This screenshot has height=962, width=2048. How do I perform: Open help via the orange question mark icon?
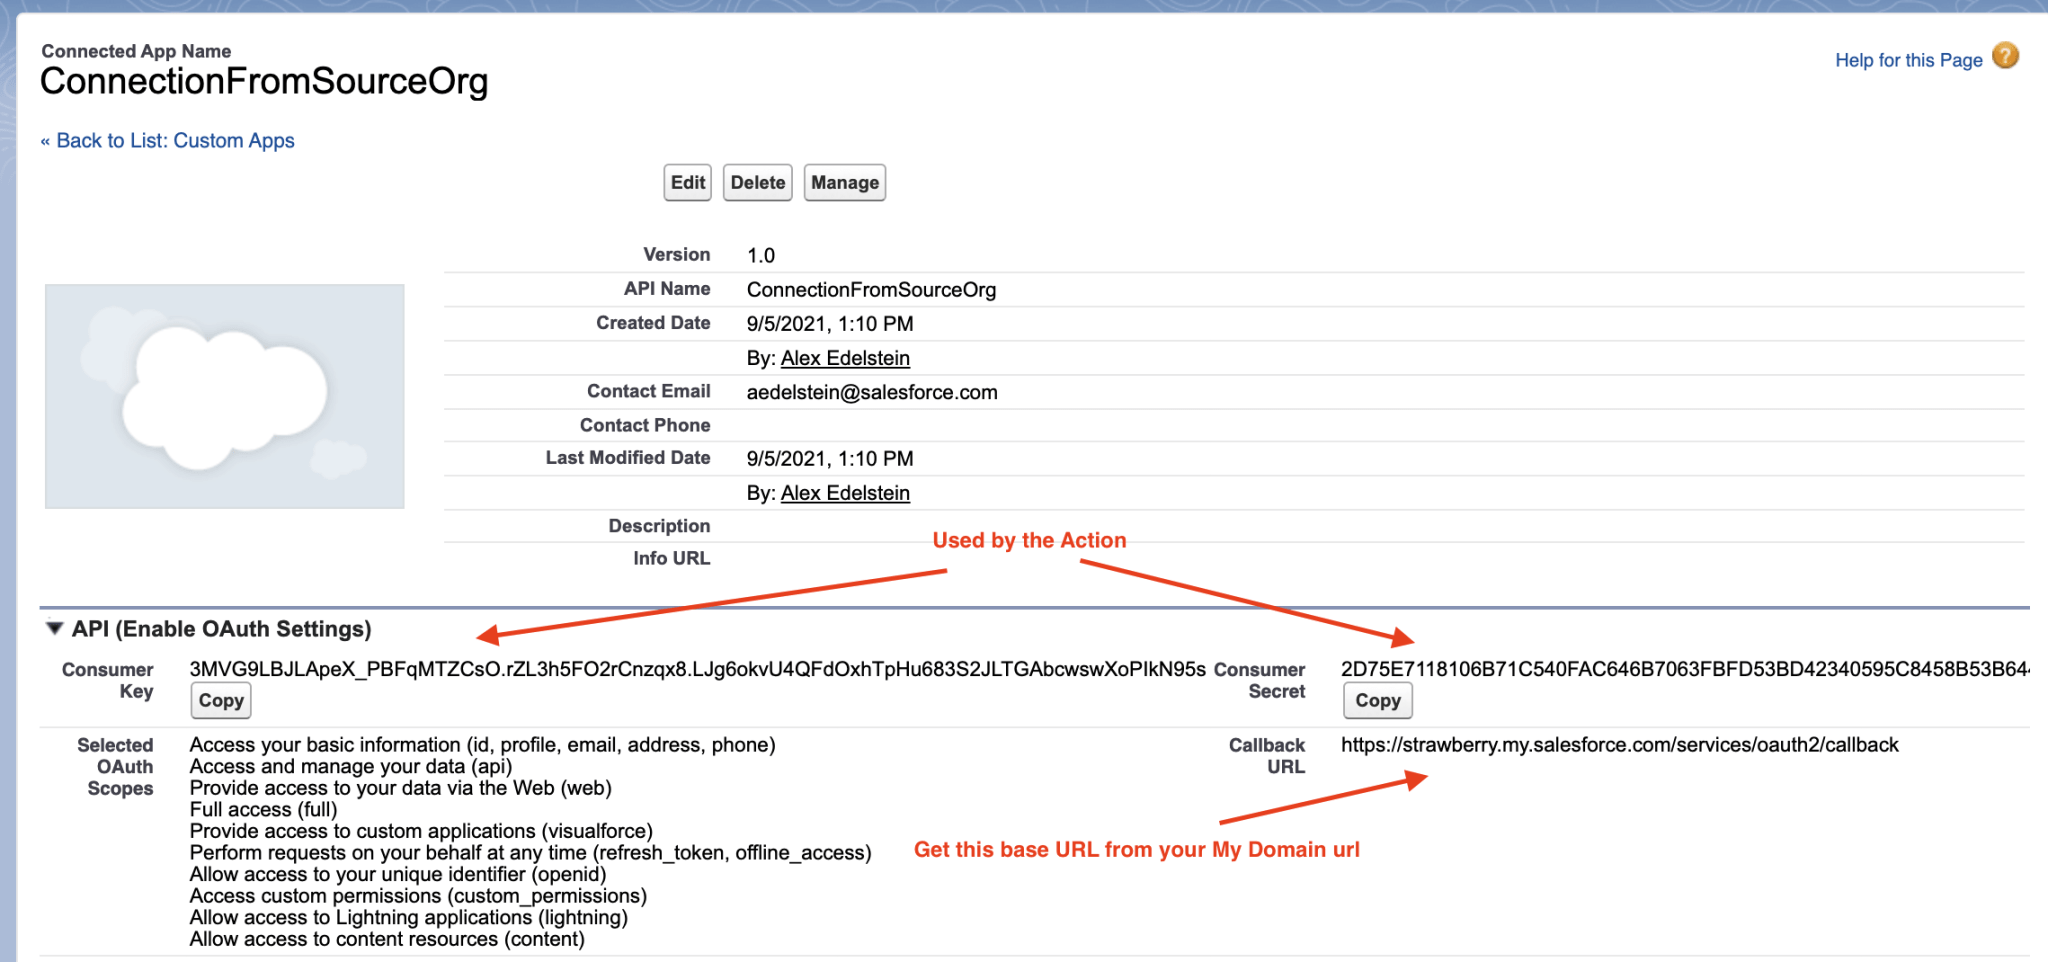click(2005, 57)
